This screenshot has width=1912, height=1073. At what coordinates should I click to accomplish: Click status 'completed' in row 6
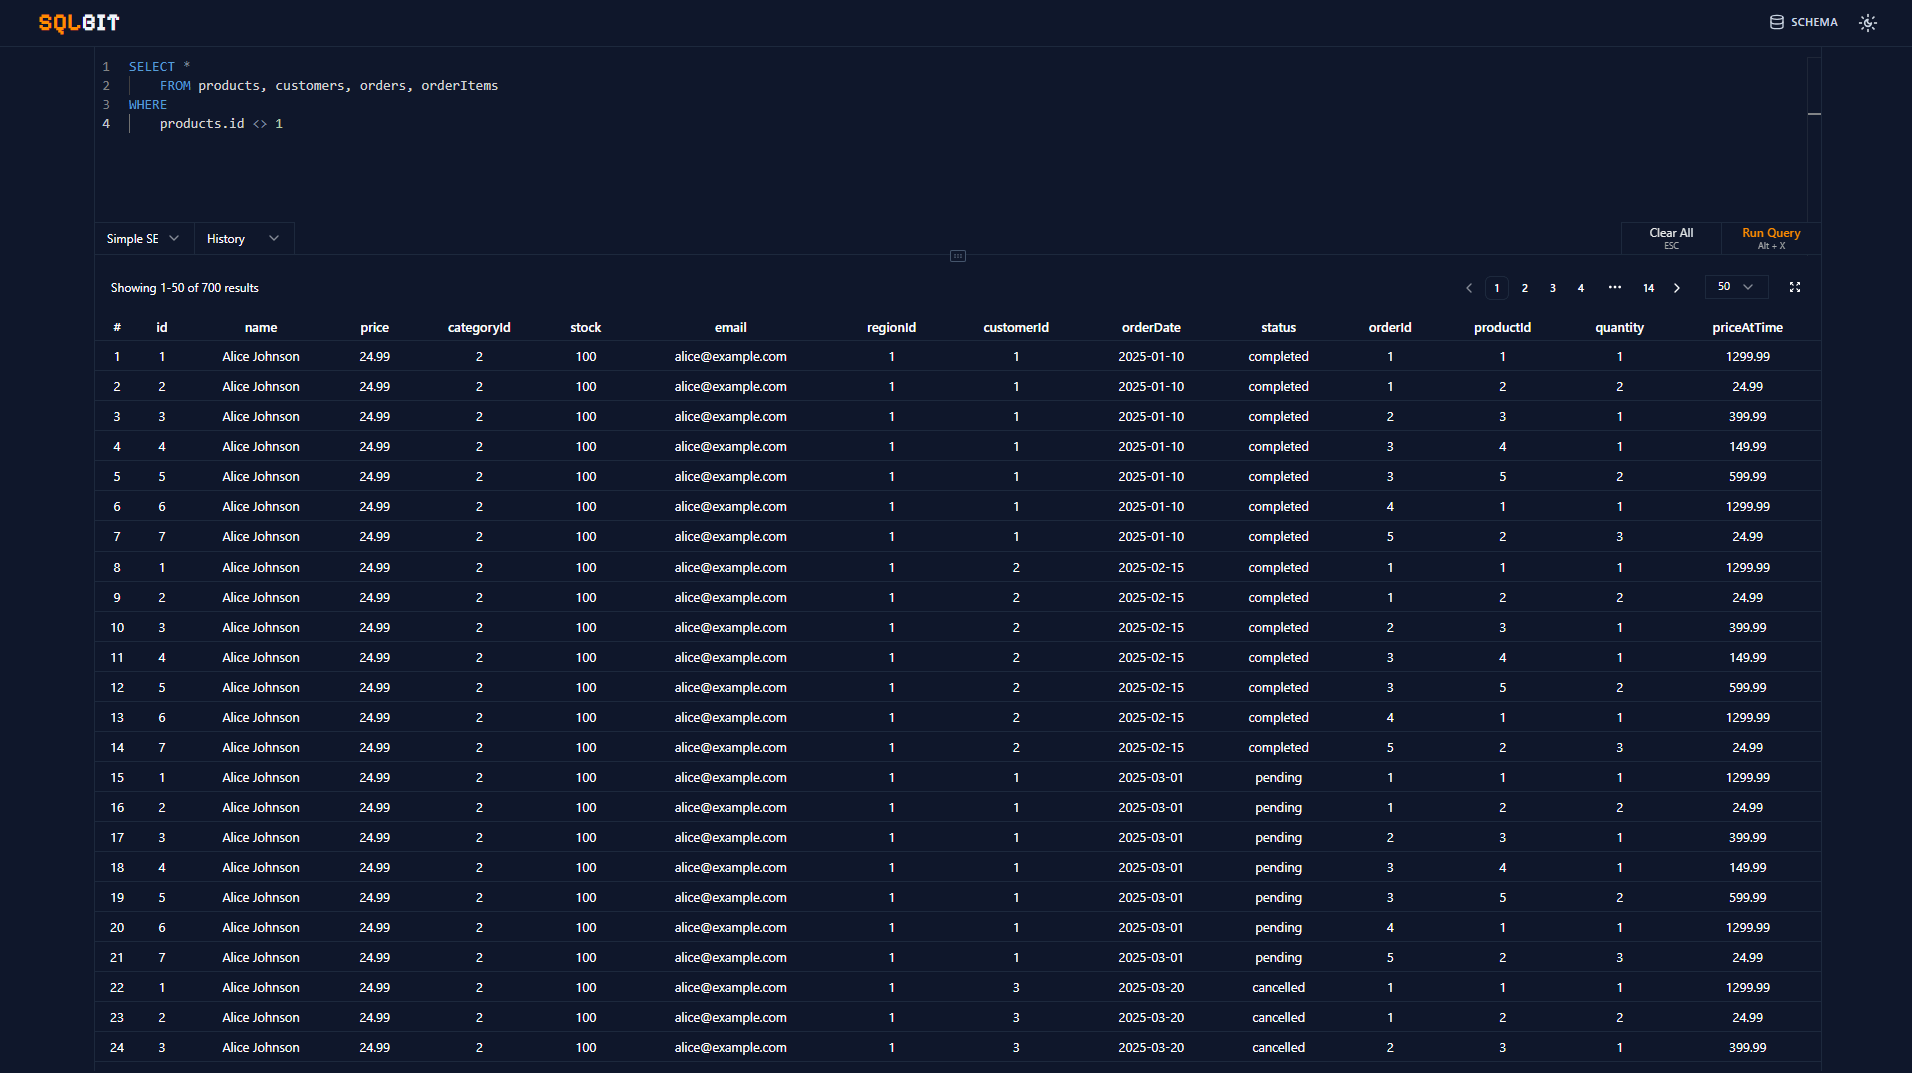pyautogui.click(x=1279, y=507)
